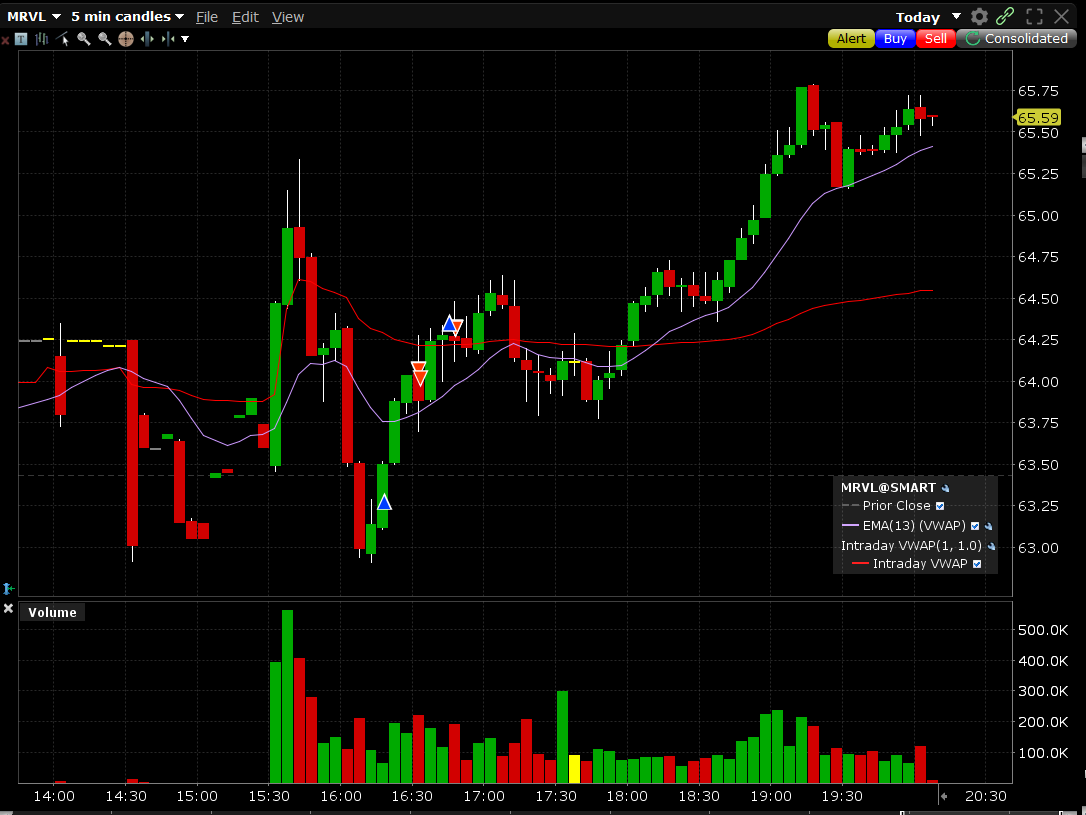This screenshot has width=1086, height=815.
Task: Toggle the Intraday VWAP line checkbox
Action: coord(977,564)
